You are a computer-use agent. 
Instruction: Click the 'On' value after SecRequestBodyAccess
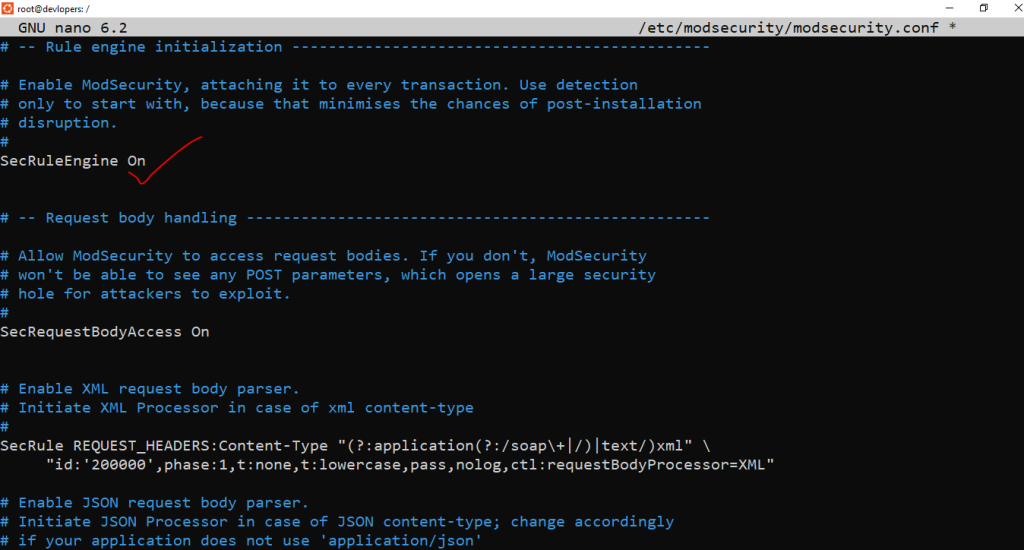[x=200, y=332]
